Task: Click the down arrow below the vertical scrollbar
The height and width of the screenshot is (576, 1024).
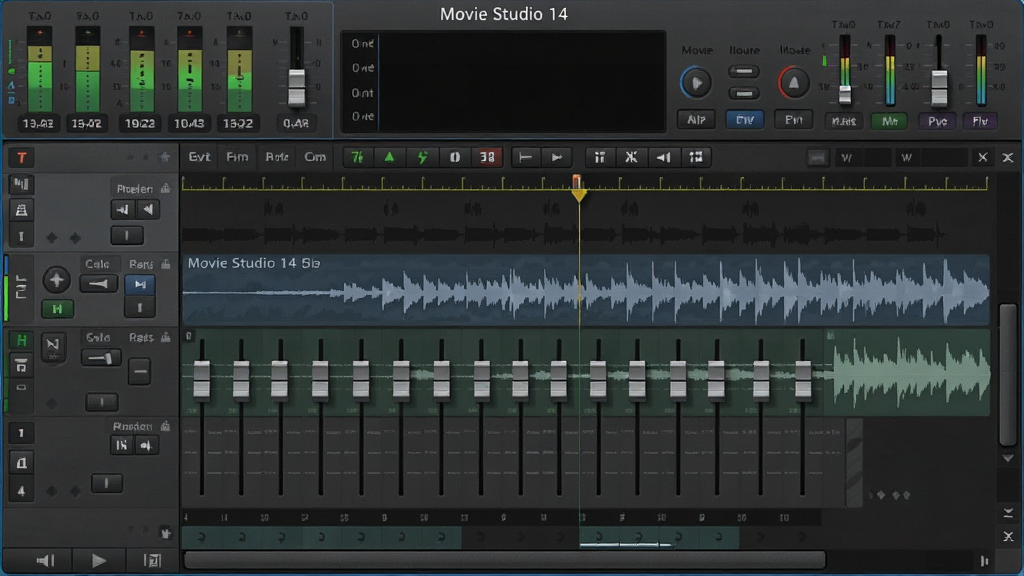Action: 1008,458
